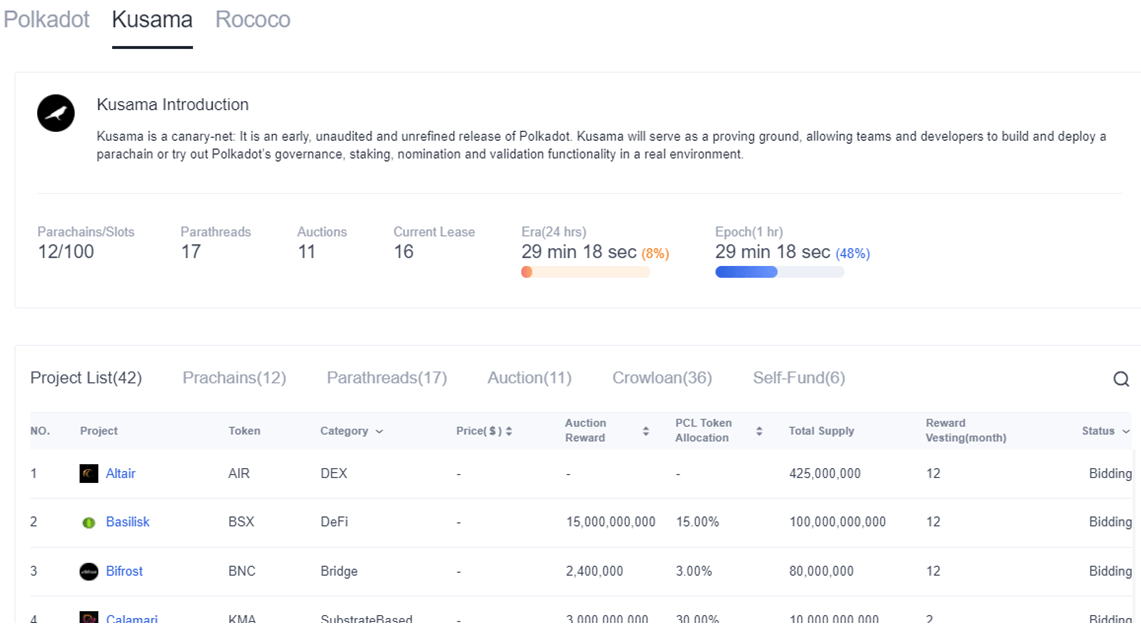Open the Self-Fund(6) tab

[x=799, y=378]
